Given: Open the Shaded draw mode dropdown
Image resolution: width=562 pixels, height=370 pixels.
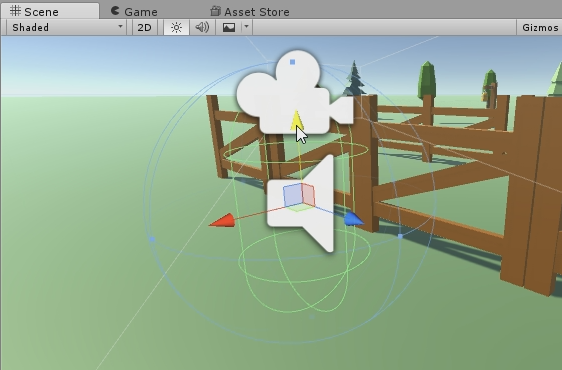Looking at the screenshot, I should [66, 27].
